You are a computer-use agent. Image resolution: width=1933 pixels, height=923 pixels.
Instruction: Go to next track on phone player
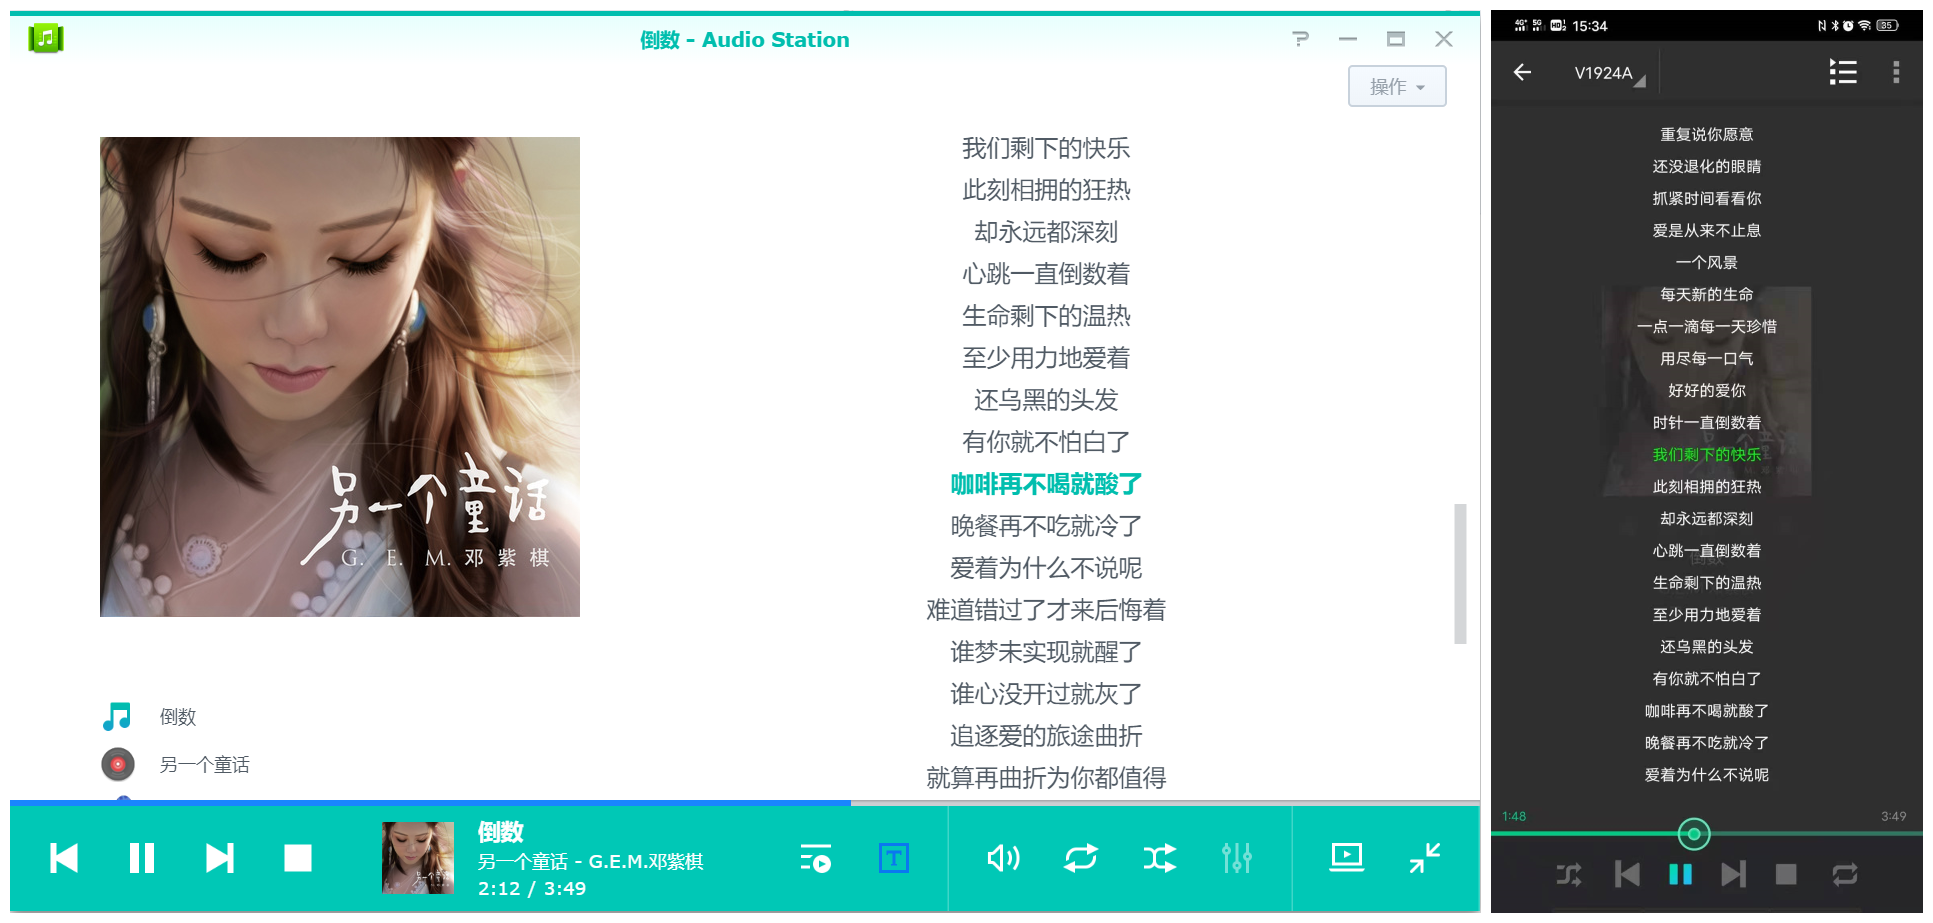[1733, 875]
